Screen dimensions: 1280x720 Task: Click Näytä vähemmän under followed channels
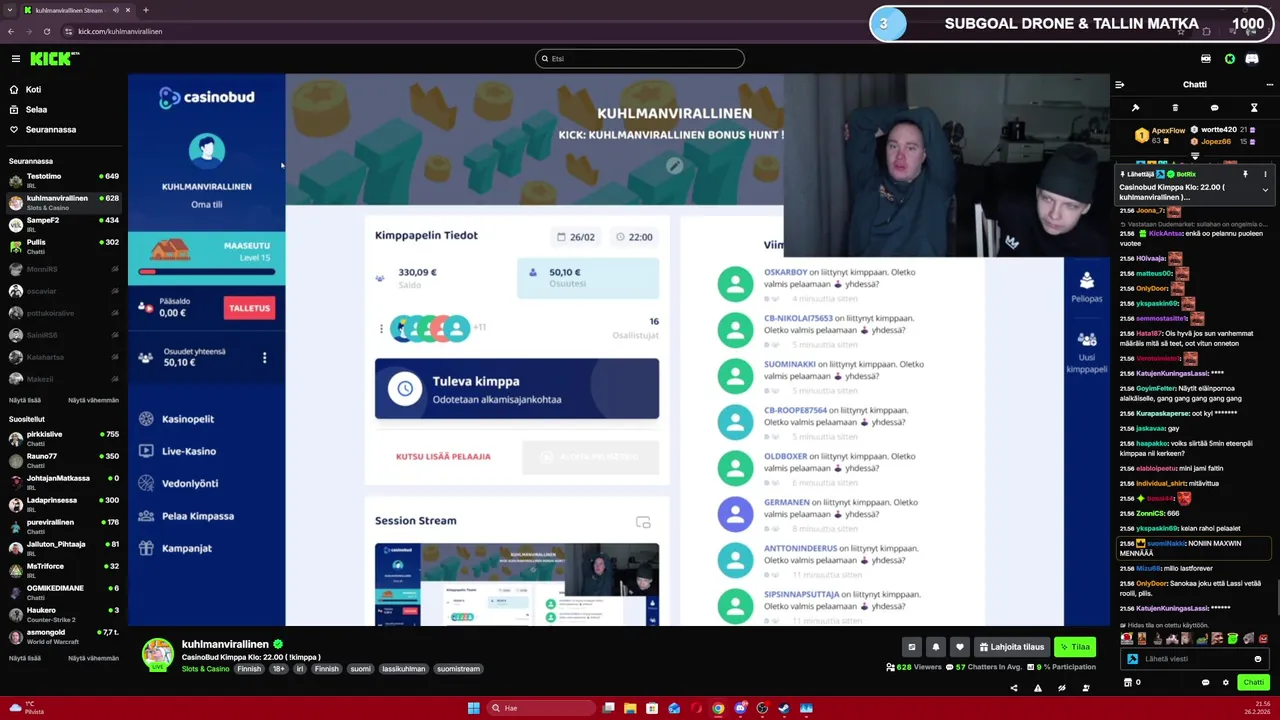pos(93,400)
